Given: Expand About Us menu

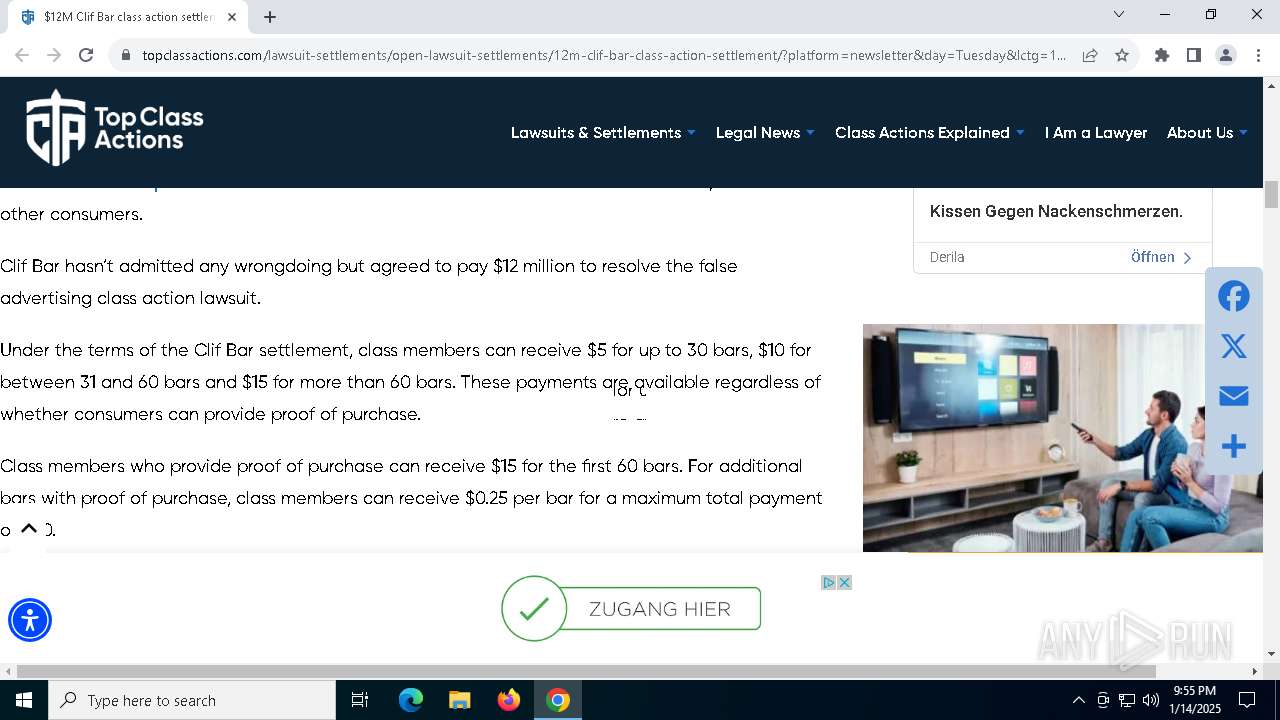Looking at the screenshot, I should [1207, 132].
